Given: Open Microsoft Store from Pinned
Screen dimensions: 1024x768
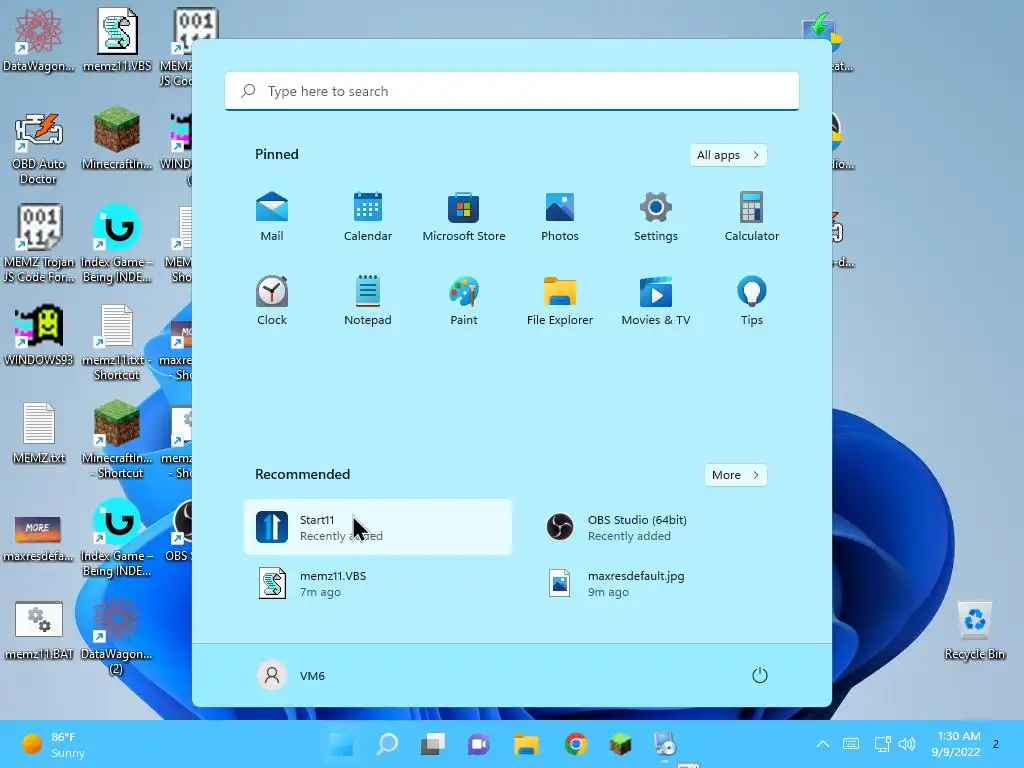Looking at the screenshot, I should coord(464,217).
